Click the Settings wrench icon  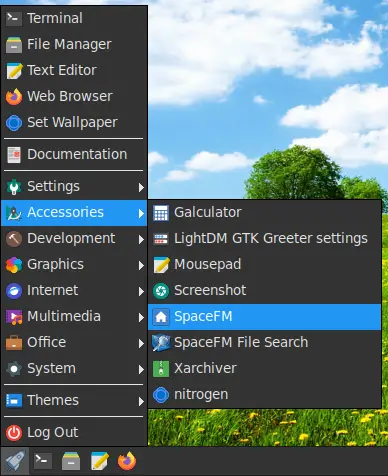pyautogui.click(x=14, y=187)
